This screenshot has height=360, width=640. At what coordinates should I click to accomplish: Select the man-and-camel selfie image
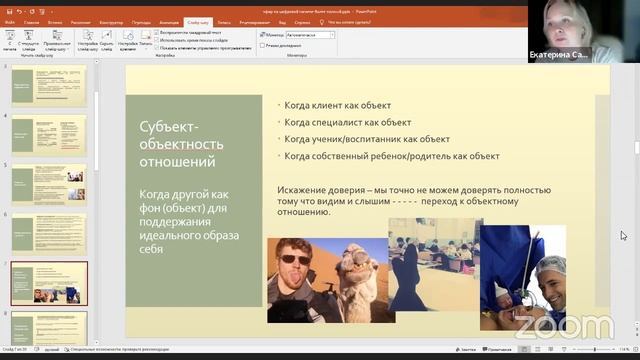click(x=329, y=280)
